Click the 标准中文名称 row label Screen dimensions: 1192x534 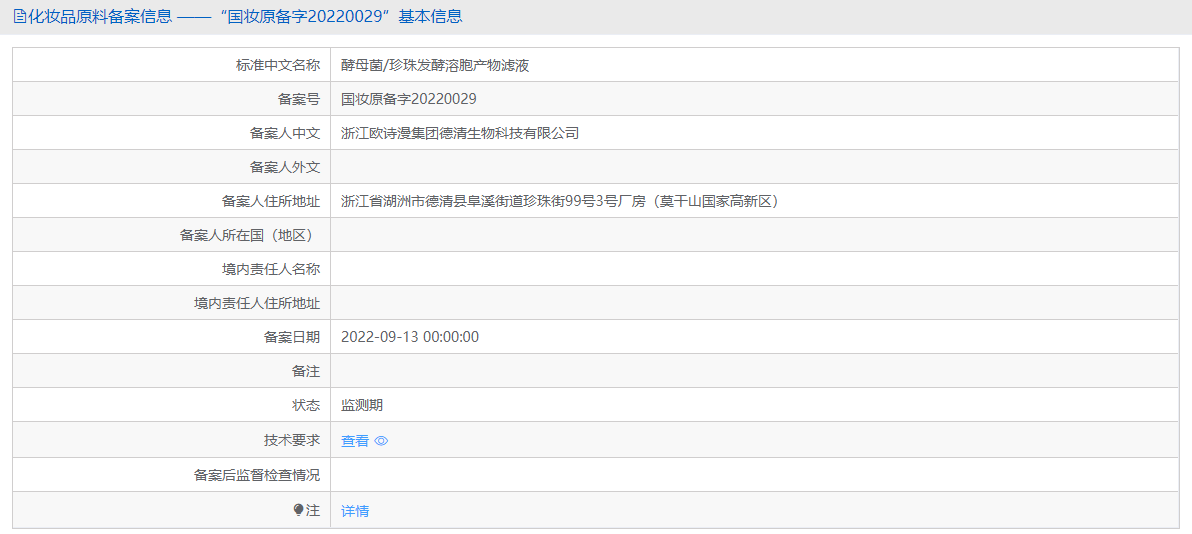point(278,65)
